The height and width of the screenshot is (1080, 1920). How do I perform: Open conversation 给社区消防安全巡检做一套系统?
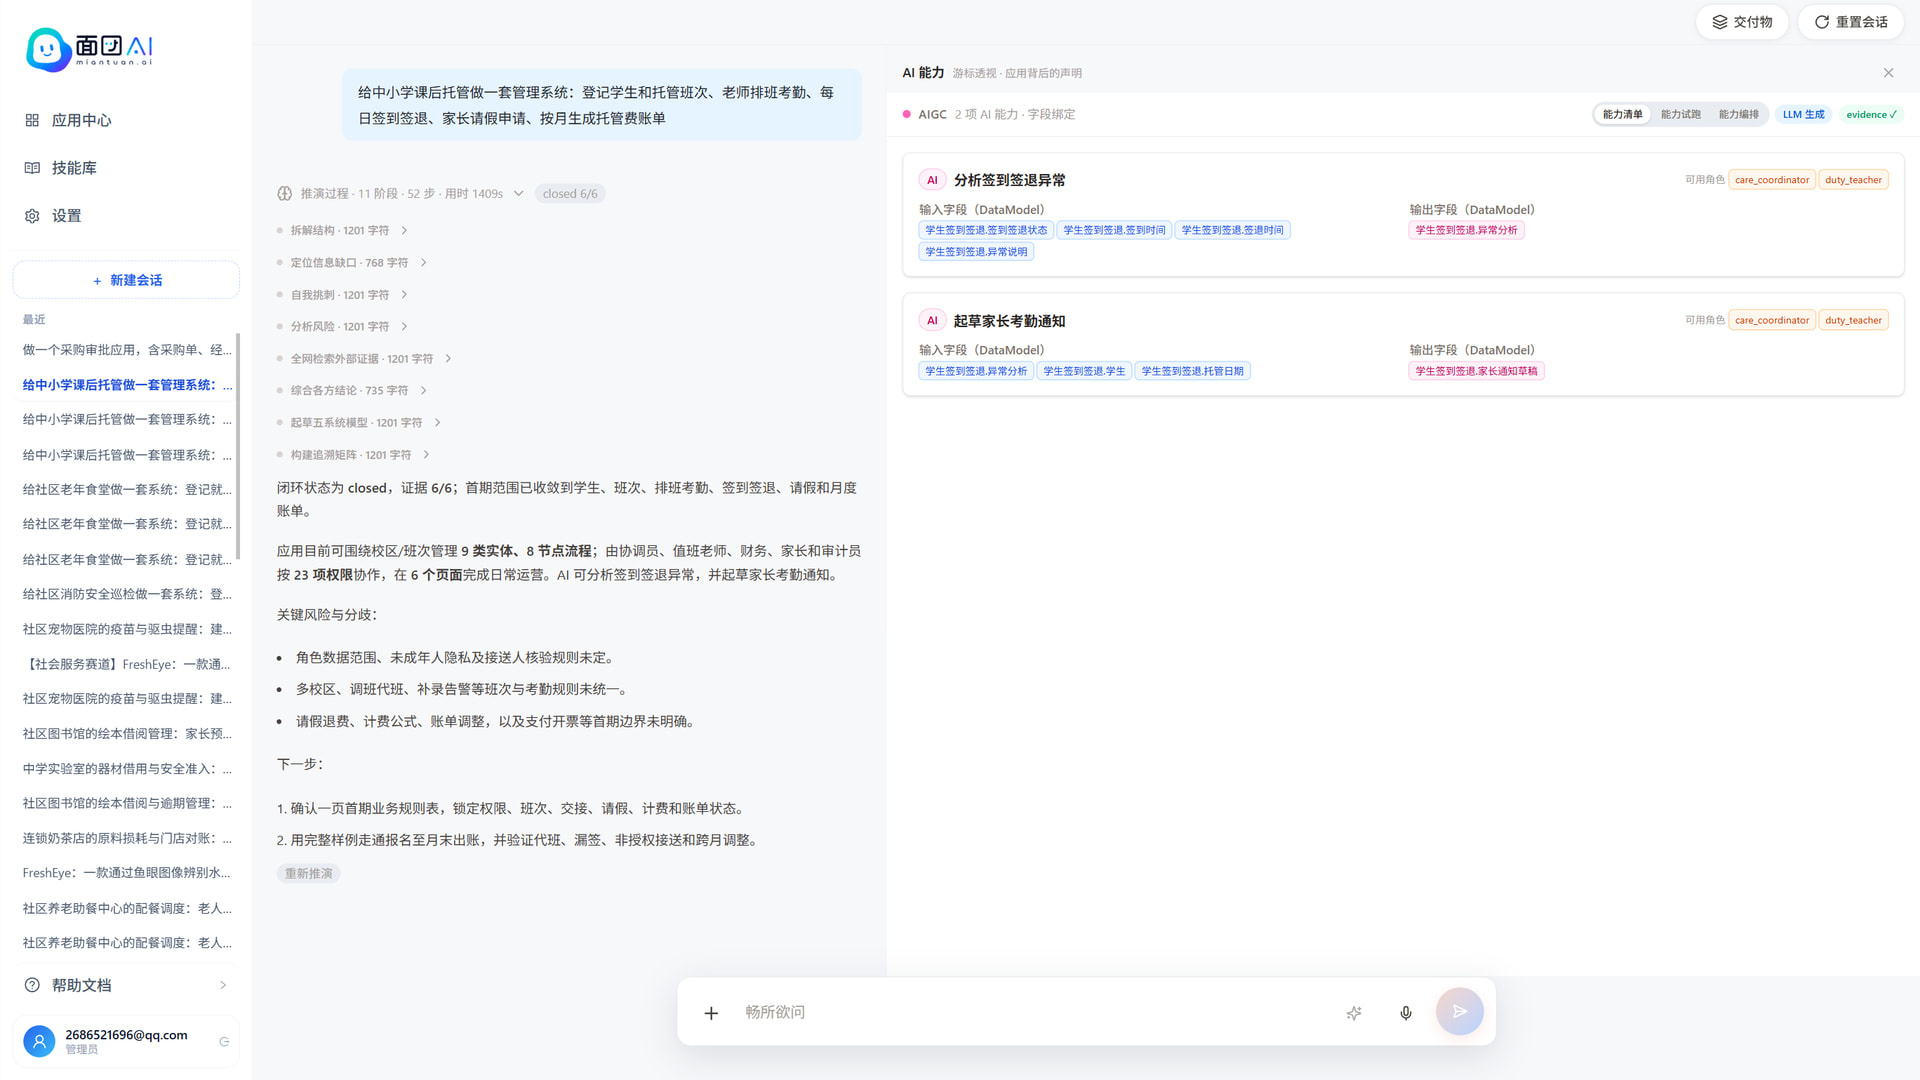click(127, 594)
